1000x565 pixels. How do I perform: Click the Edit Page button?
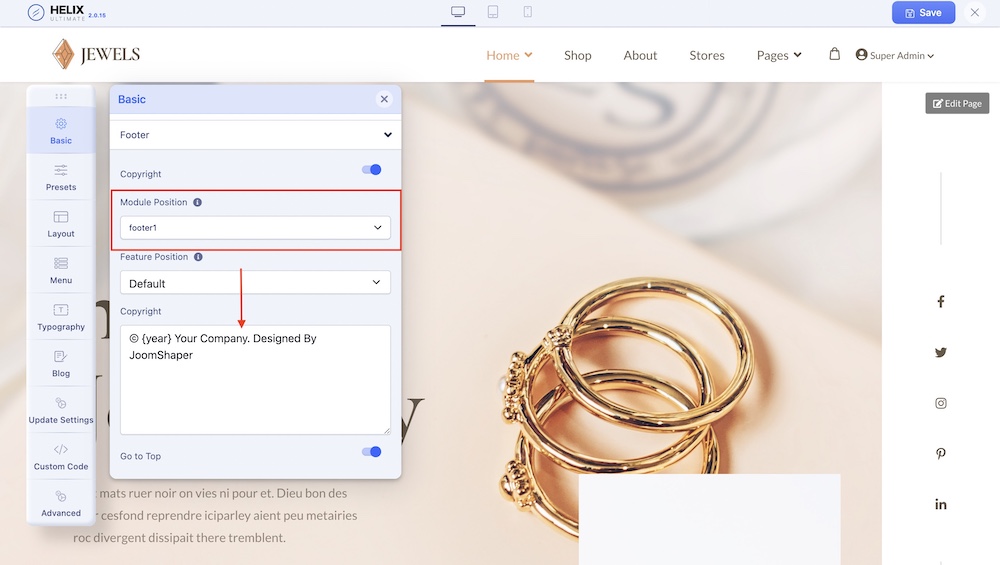[957, 103]
